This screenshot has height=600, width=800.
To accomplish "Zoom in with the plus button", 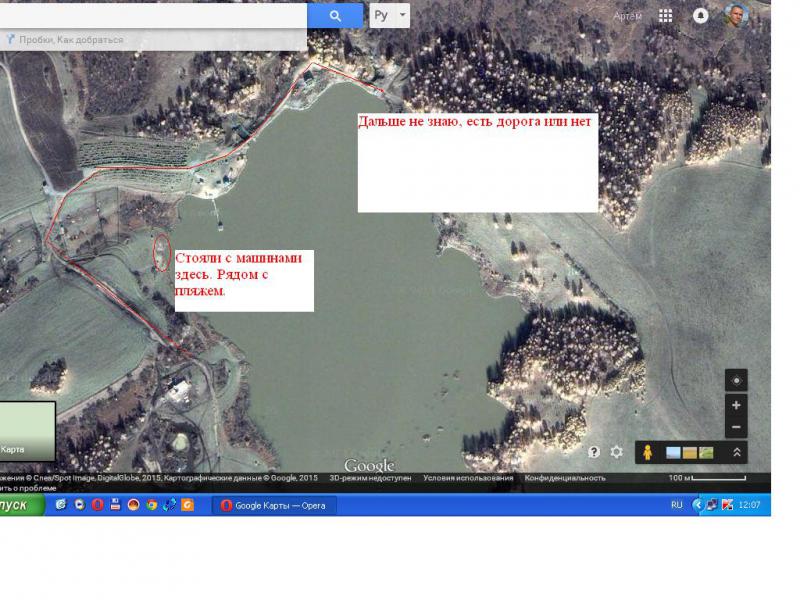I will (x=737, y=405).
